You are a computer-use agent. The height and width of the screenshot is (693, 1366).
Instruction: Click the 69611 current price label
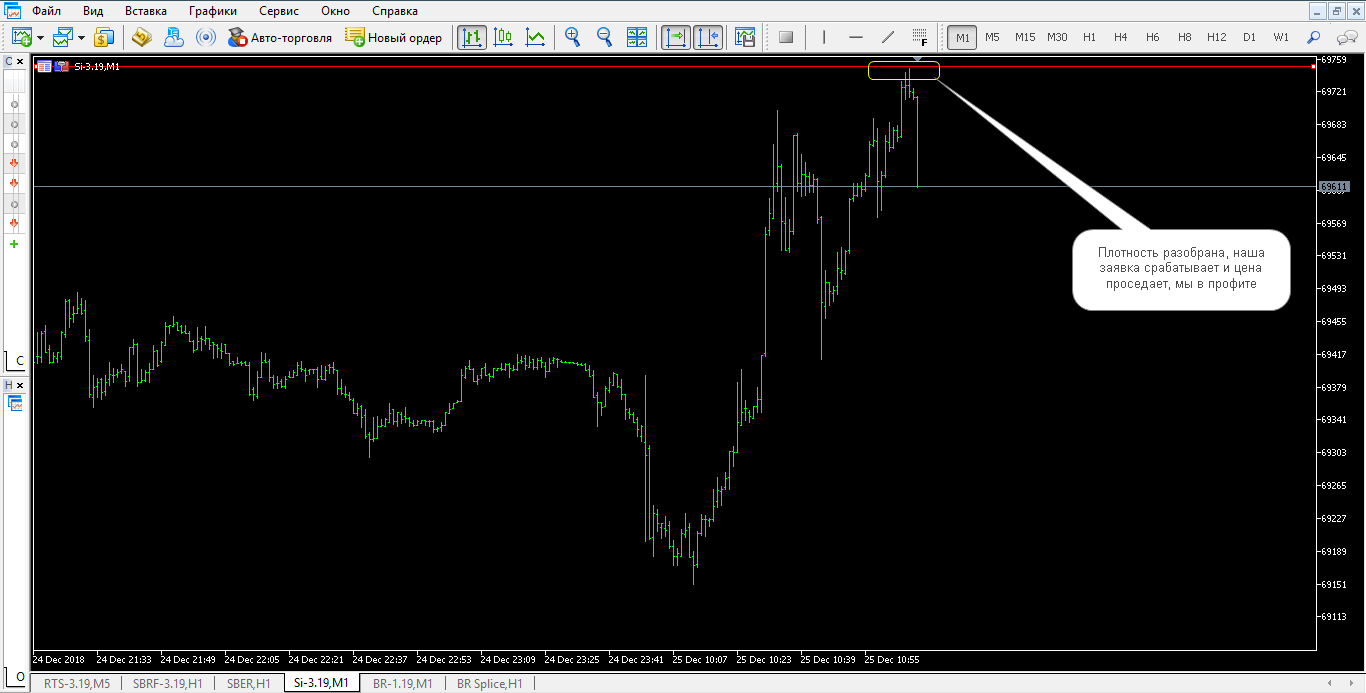(x=1334, y=187)
